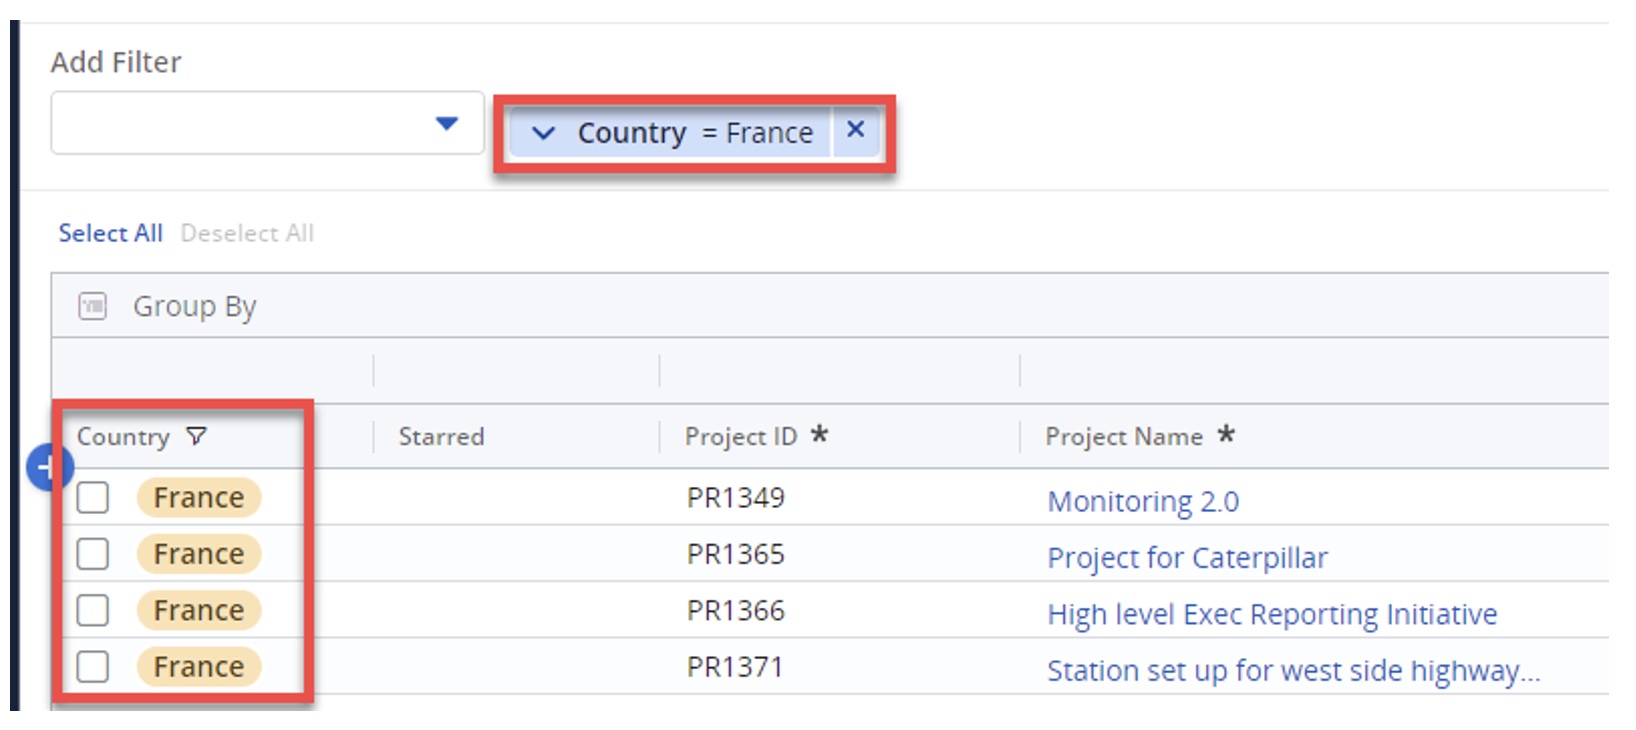Check the checkbox for PR1365 row
1636x730 pixels.
pyautogui.click(x=93, y=553)
